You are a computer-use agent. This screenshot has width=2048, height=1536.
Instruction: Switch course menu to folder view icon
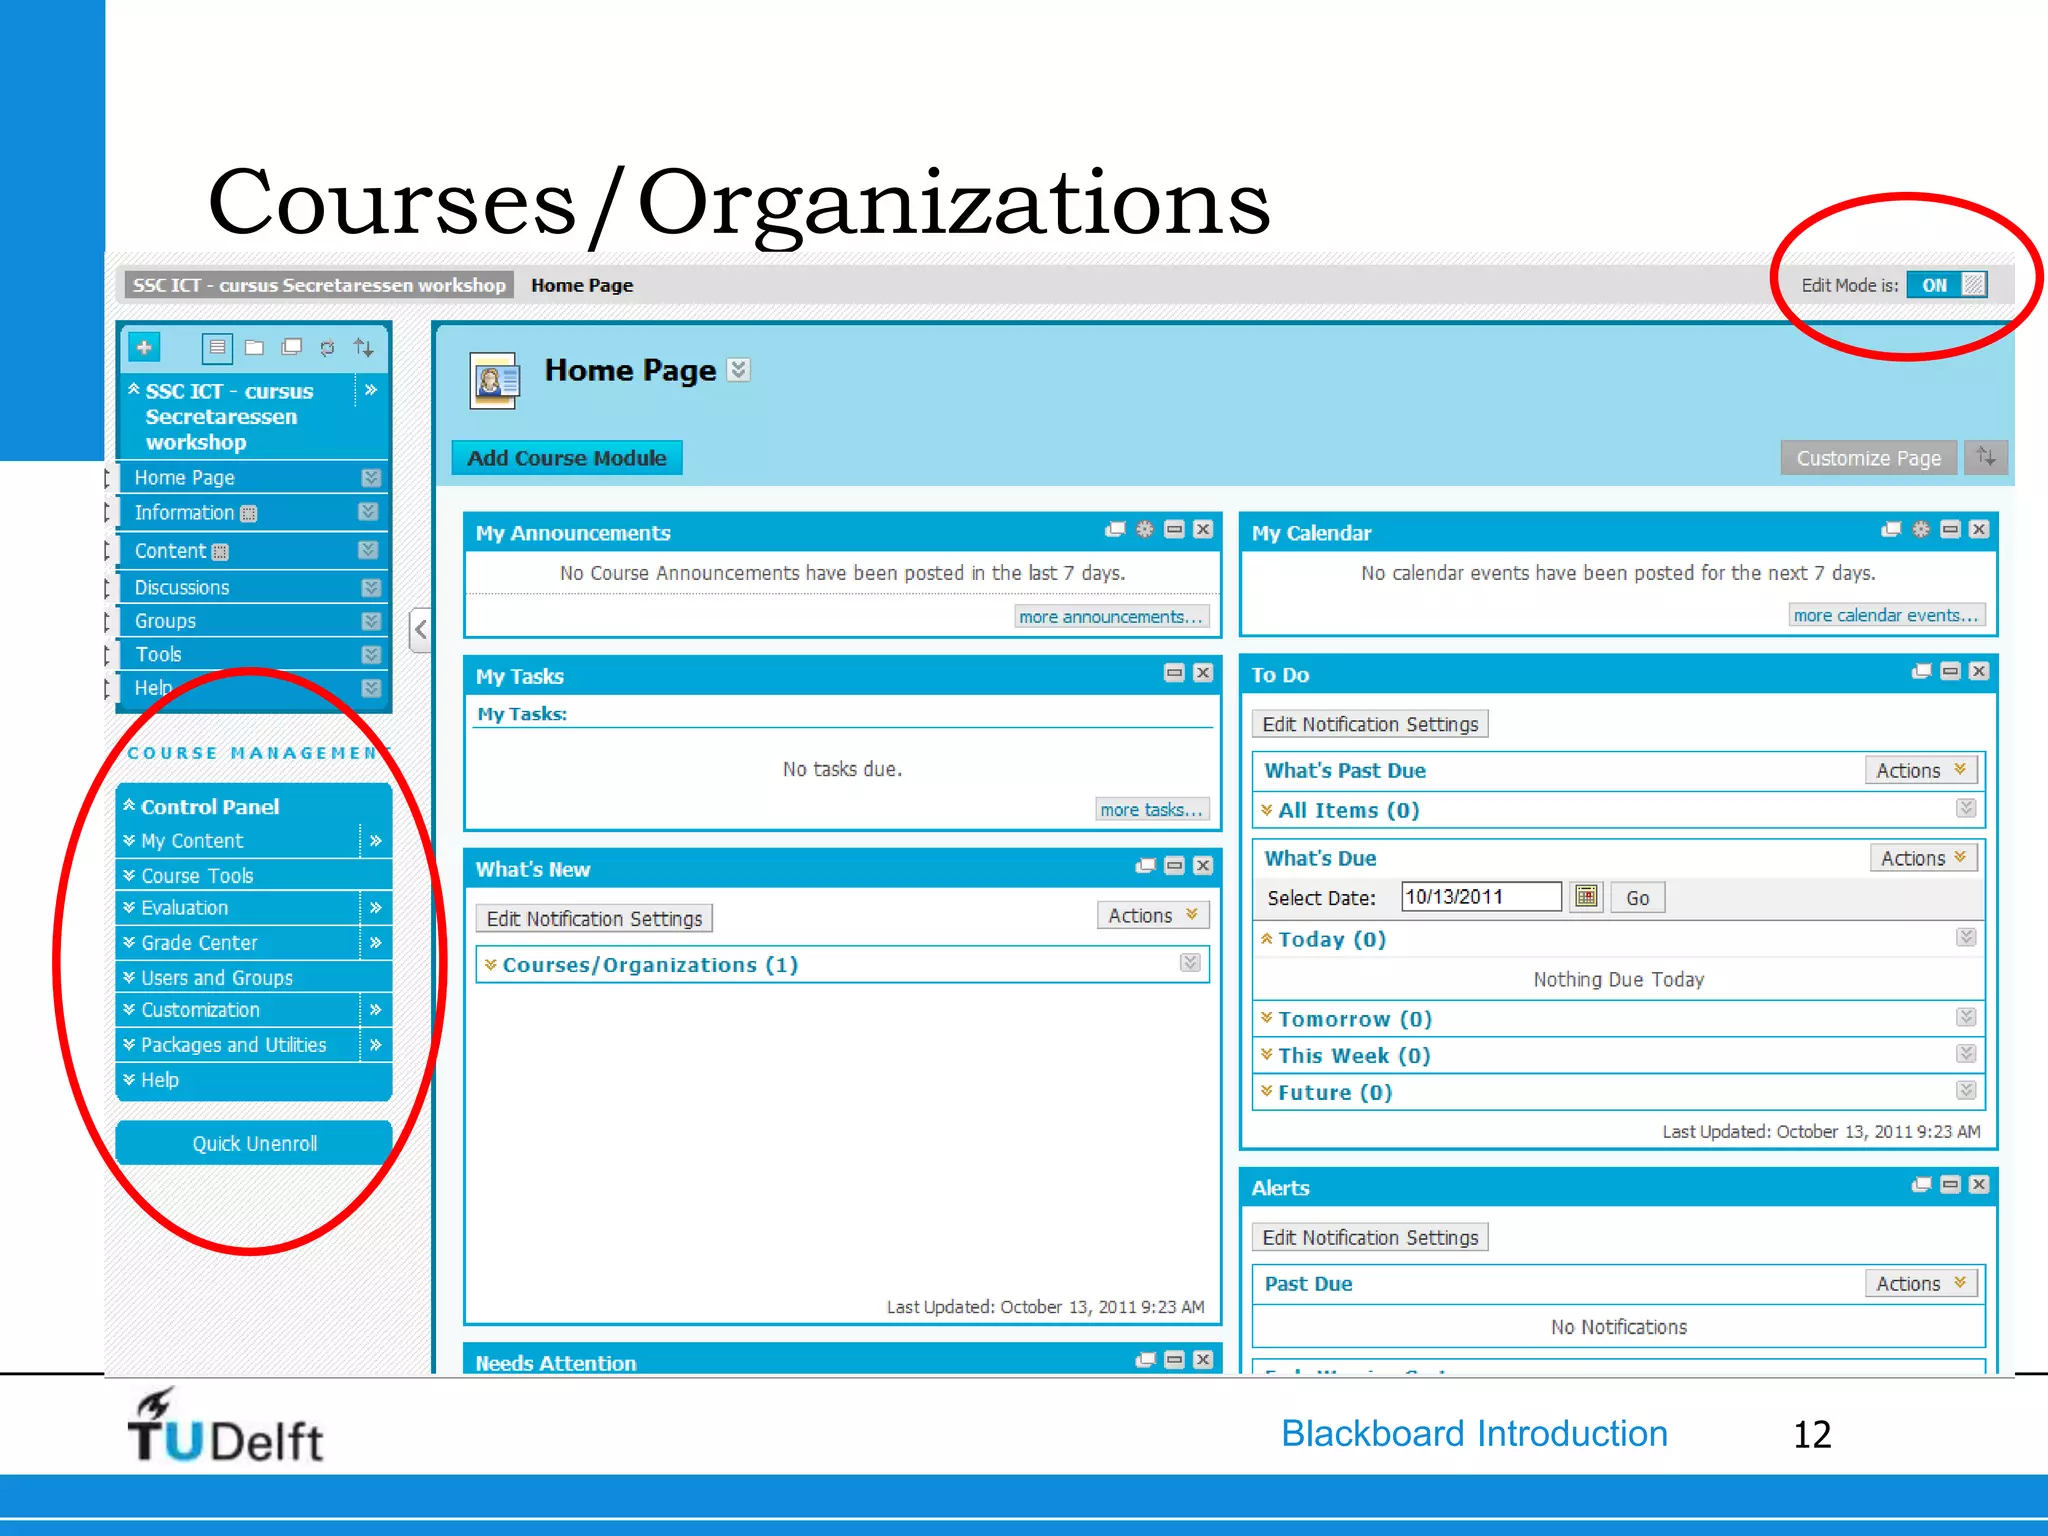pos(254,348)
